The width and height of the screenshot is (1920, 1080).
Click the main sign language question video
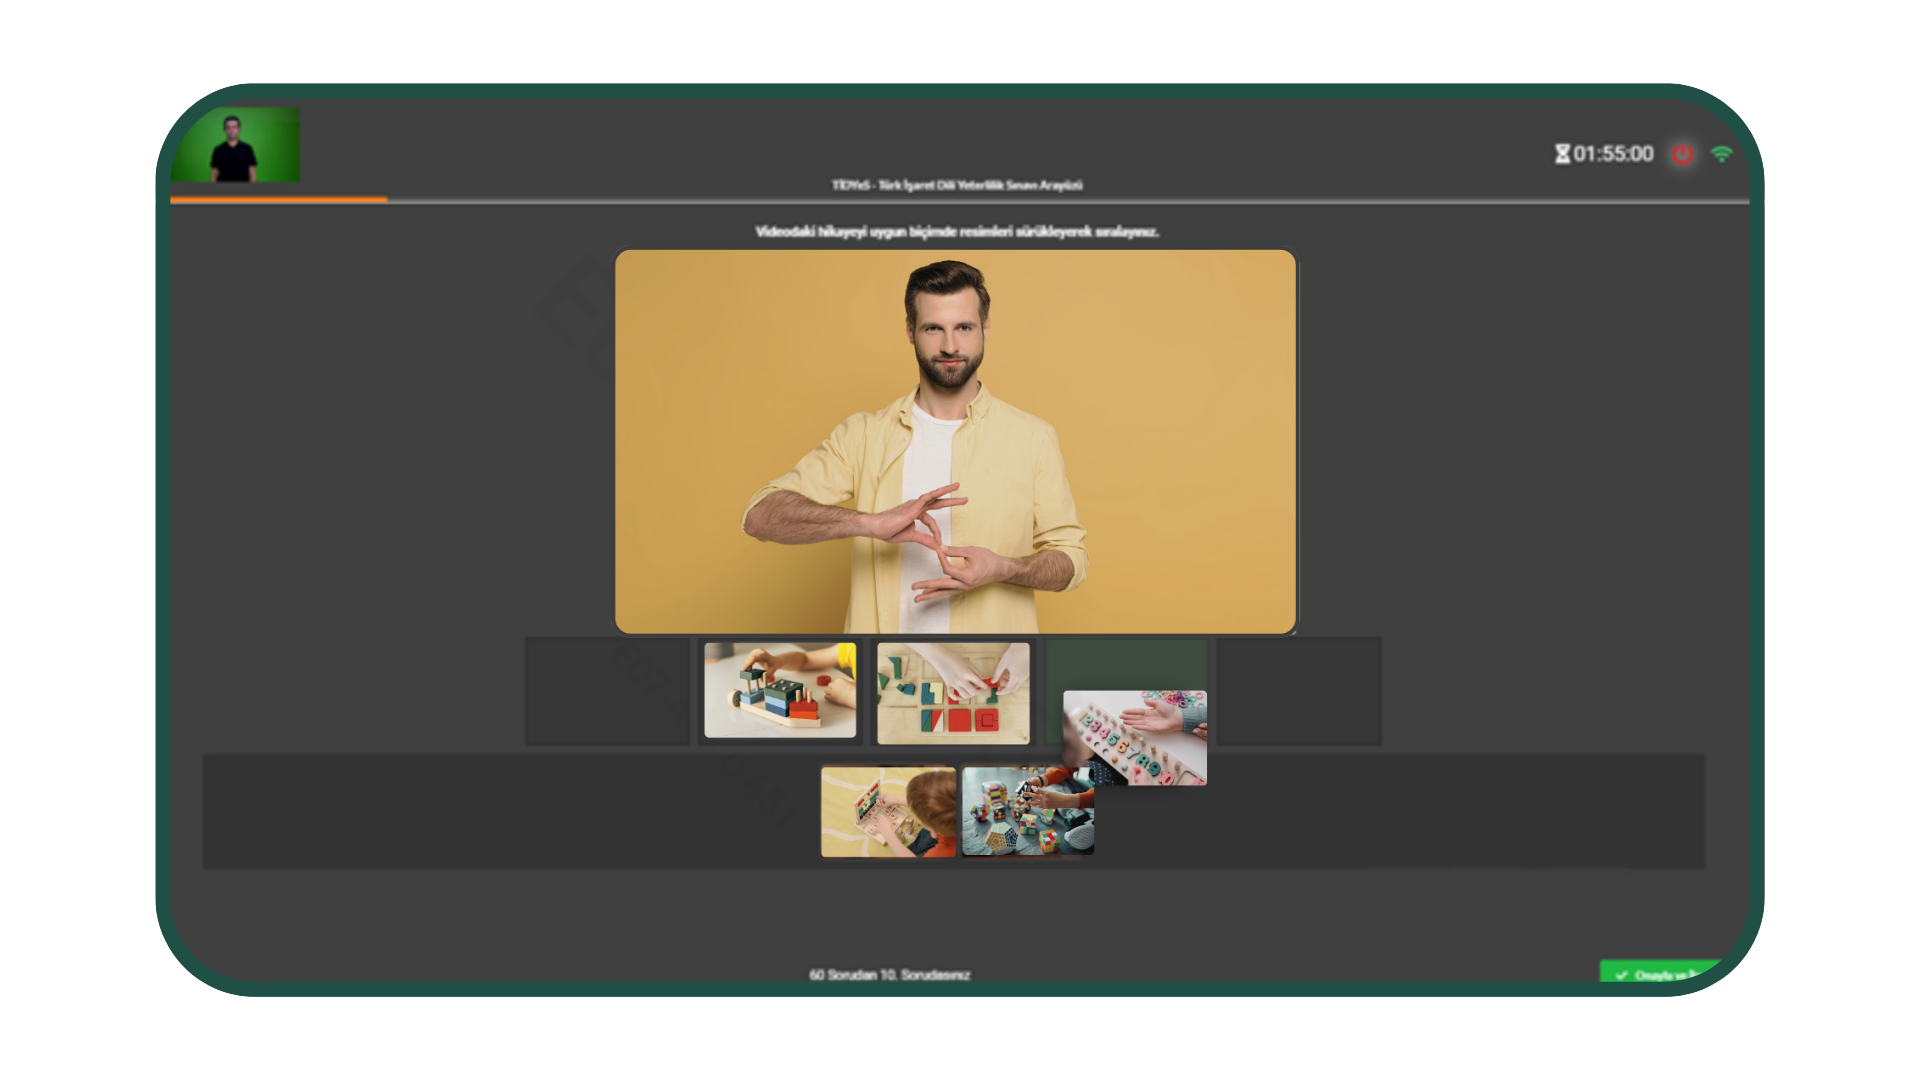tap(956, 440)
